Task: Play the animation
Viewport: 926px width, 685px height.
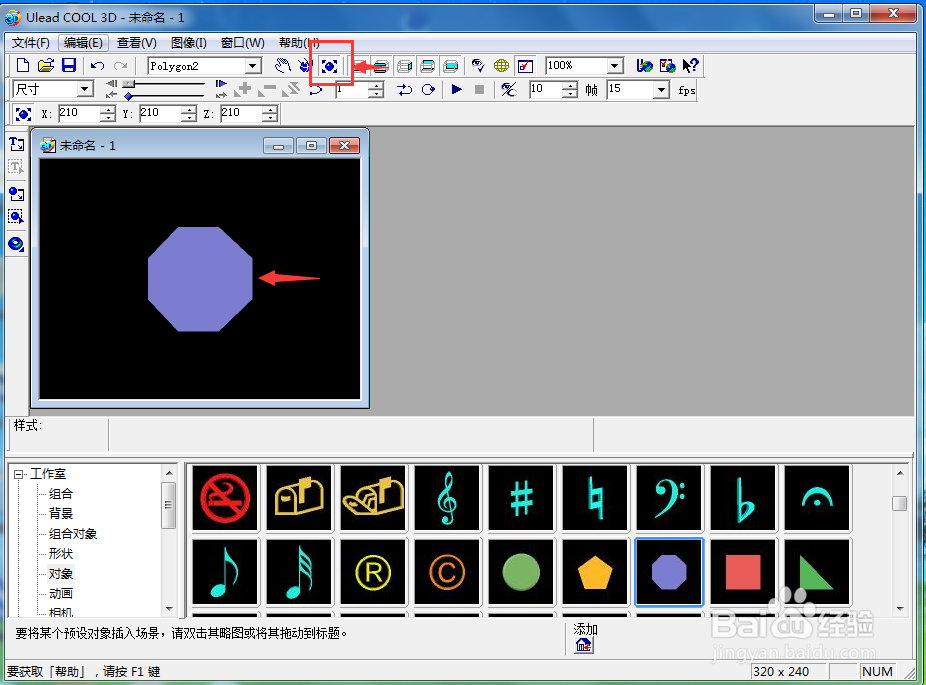Action: coord(456,89)
